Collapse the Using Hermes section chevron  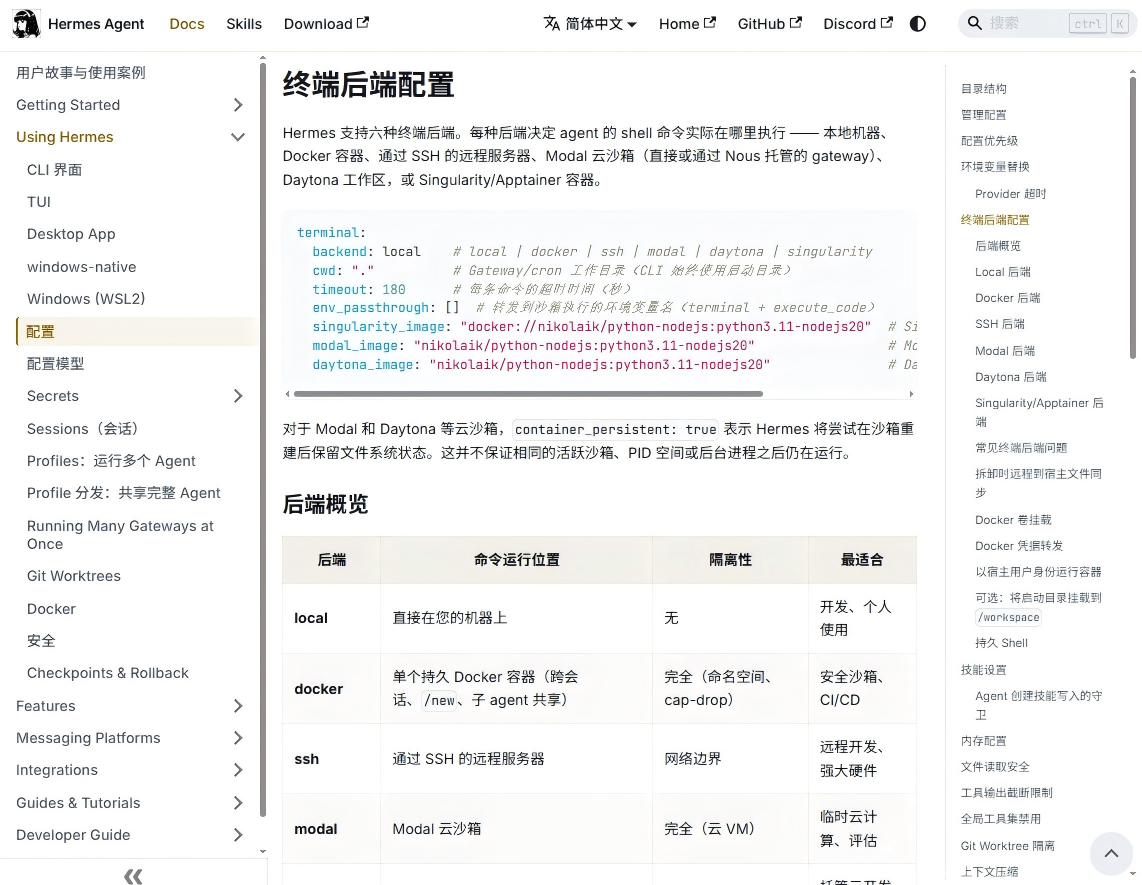coord(238,137)
